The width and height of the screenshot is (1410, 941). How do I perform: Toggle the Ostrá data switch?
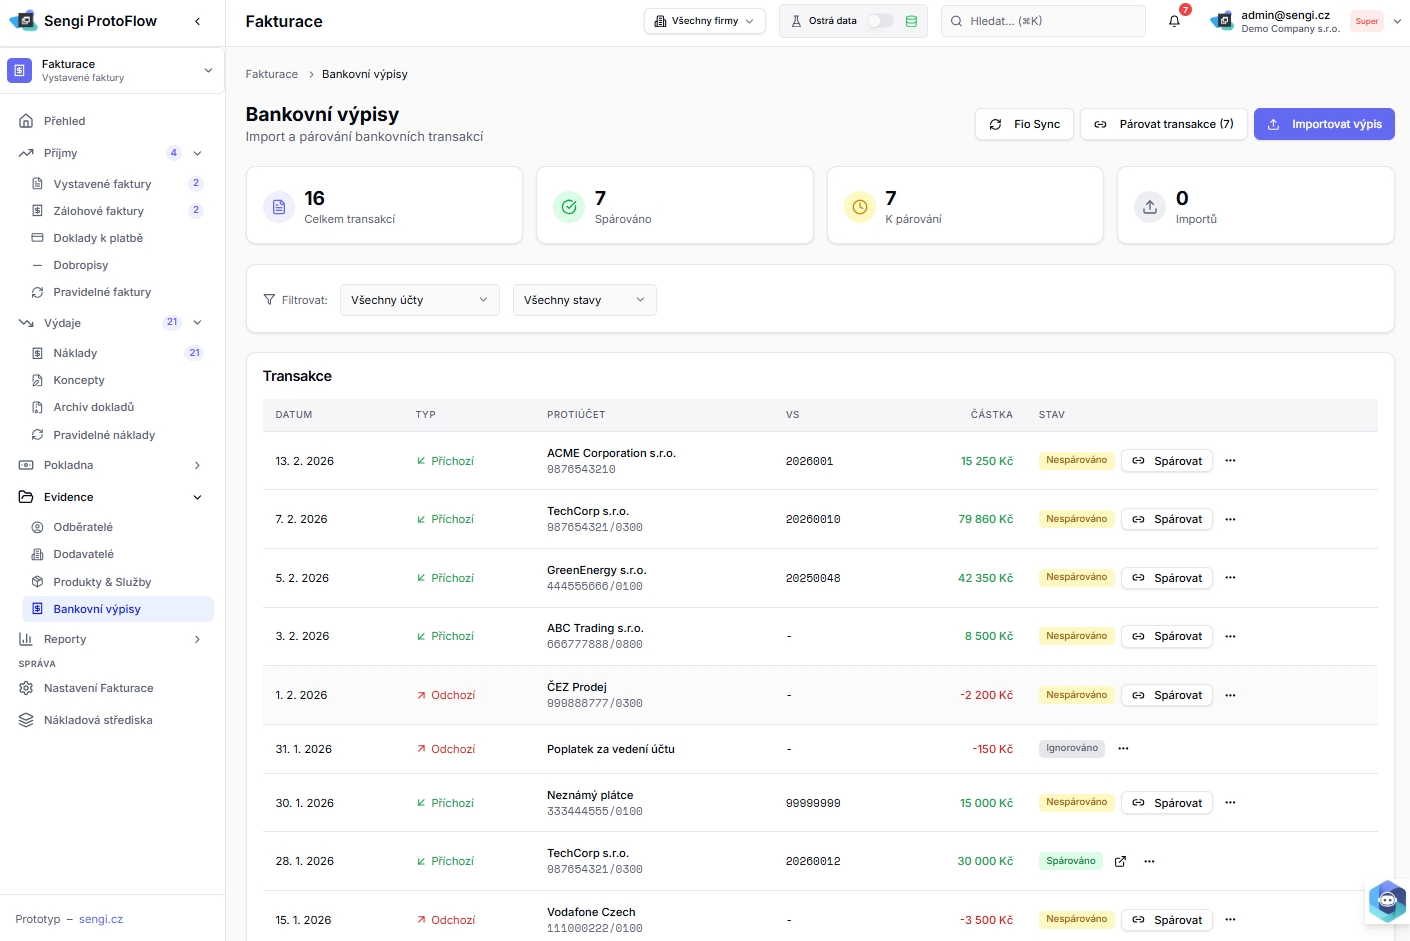tap(879, 21)
